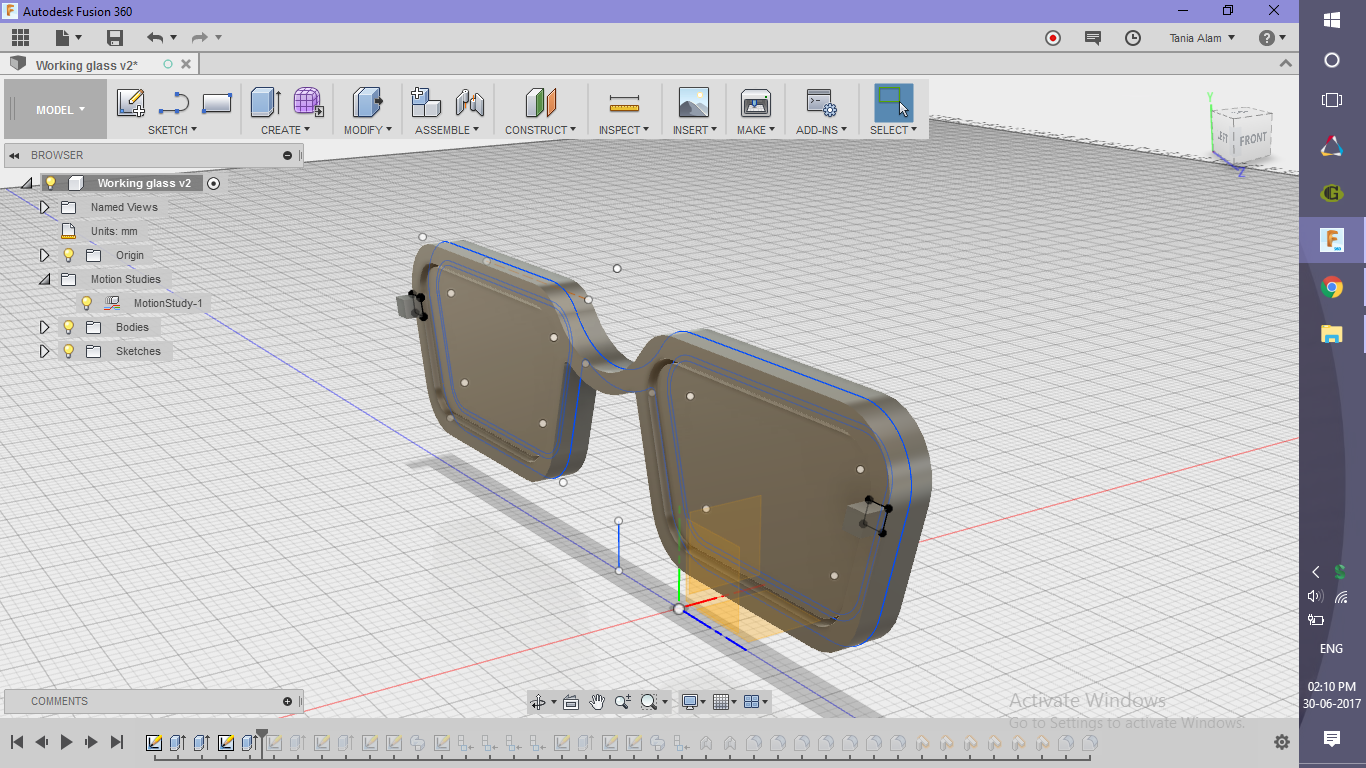The width and height of the screenshot is (1366, 768).
Task: Expand the Sketches folder
Action: (44, 351)
